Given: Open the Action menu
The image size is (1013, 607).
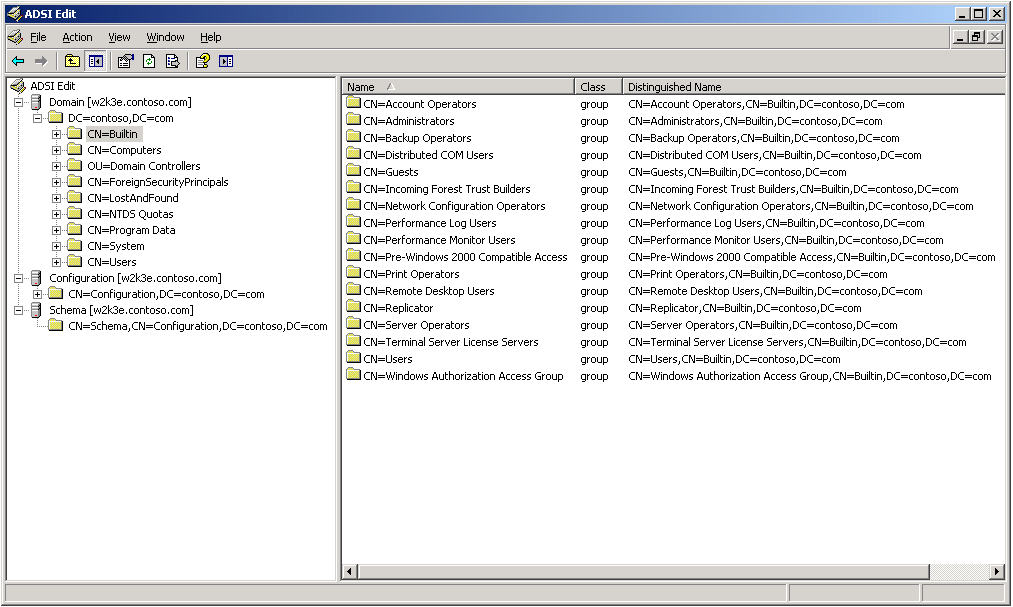Looking at the screenshot, I should pyautogui.click(x=77, y=37).
